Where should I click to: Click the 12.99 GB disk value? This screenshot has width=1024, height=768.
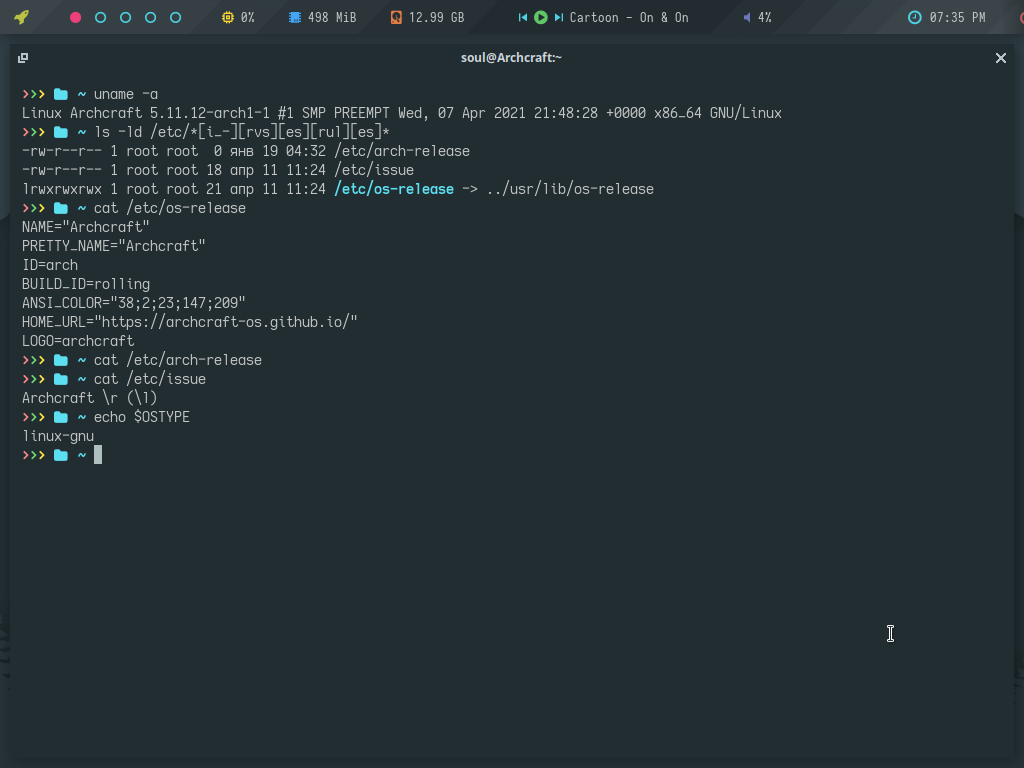436,18
